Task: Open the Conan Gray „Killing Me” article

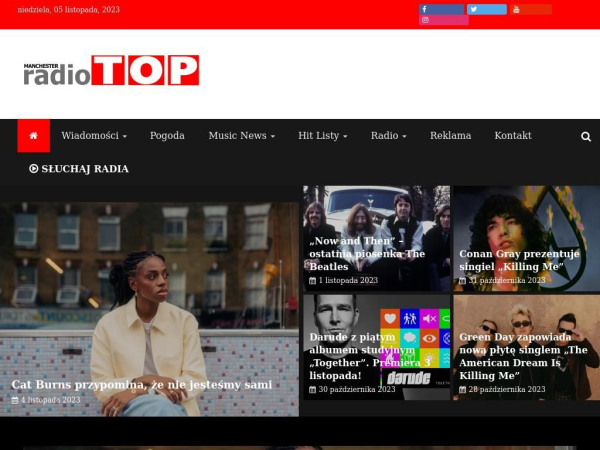Action: pos(519,260)
